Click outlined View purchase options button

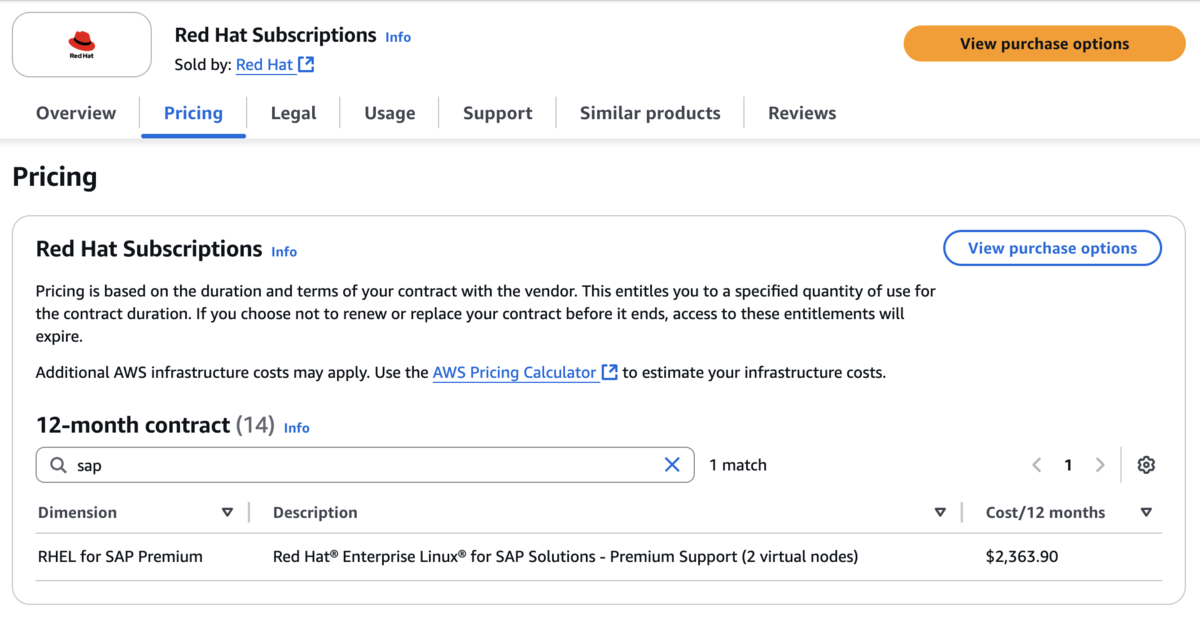coord(1052,248)
